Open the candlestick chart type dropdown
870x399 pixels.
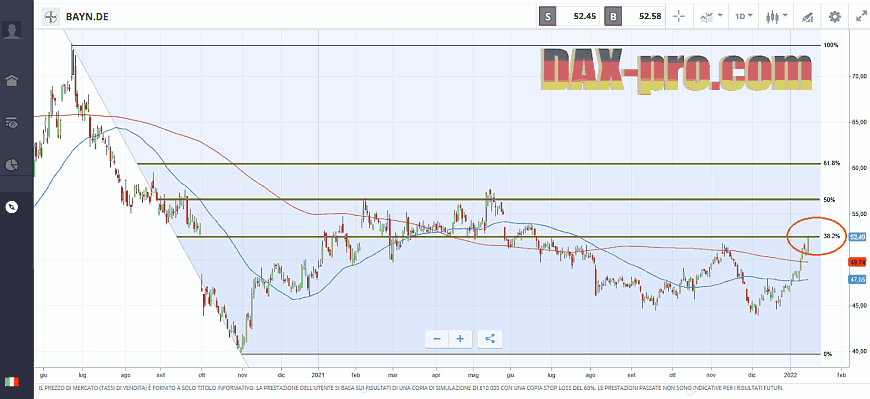pyautogui.click(x=777, y=17)
